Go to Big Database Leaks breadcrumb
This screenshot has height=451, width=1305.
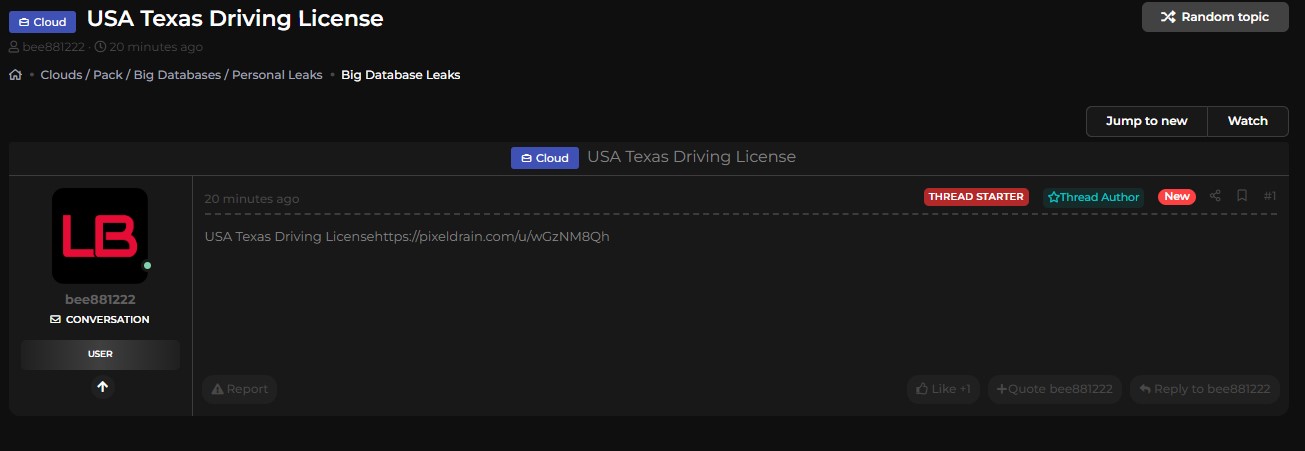400,75
